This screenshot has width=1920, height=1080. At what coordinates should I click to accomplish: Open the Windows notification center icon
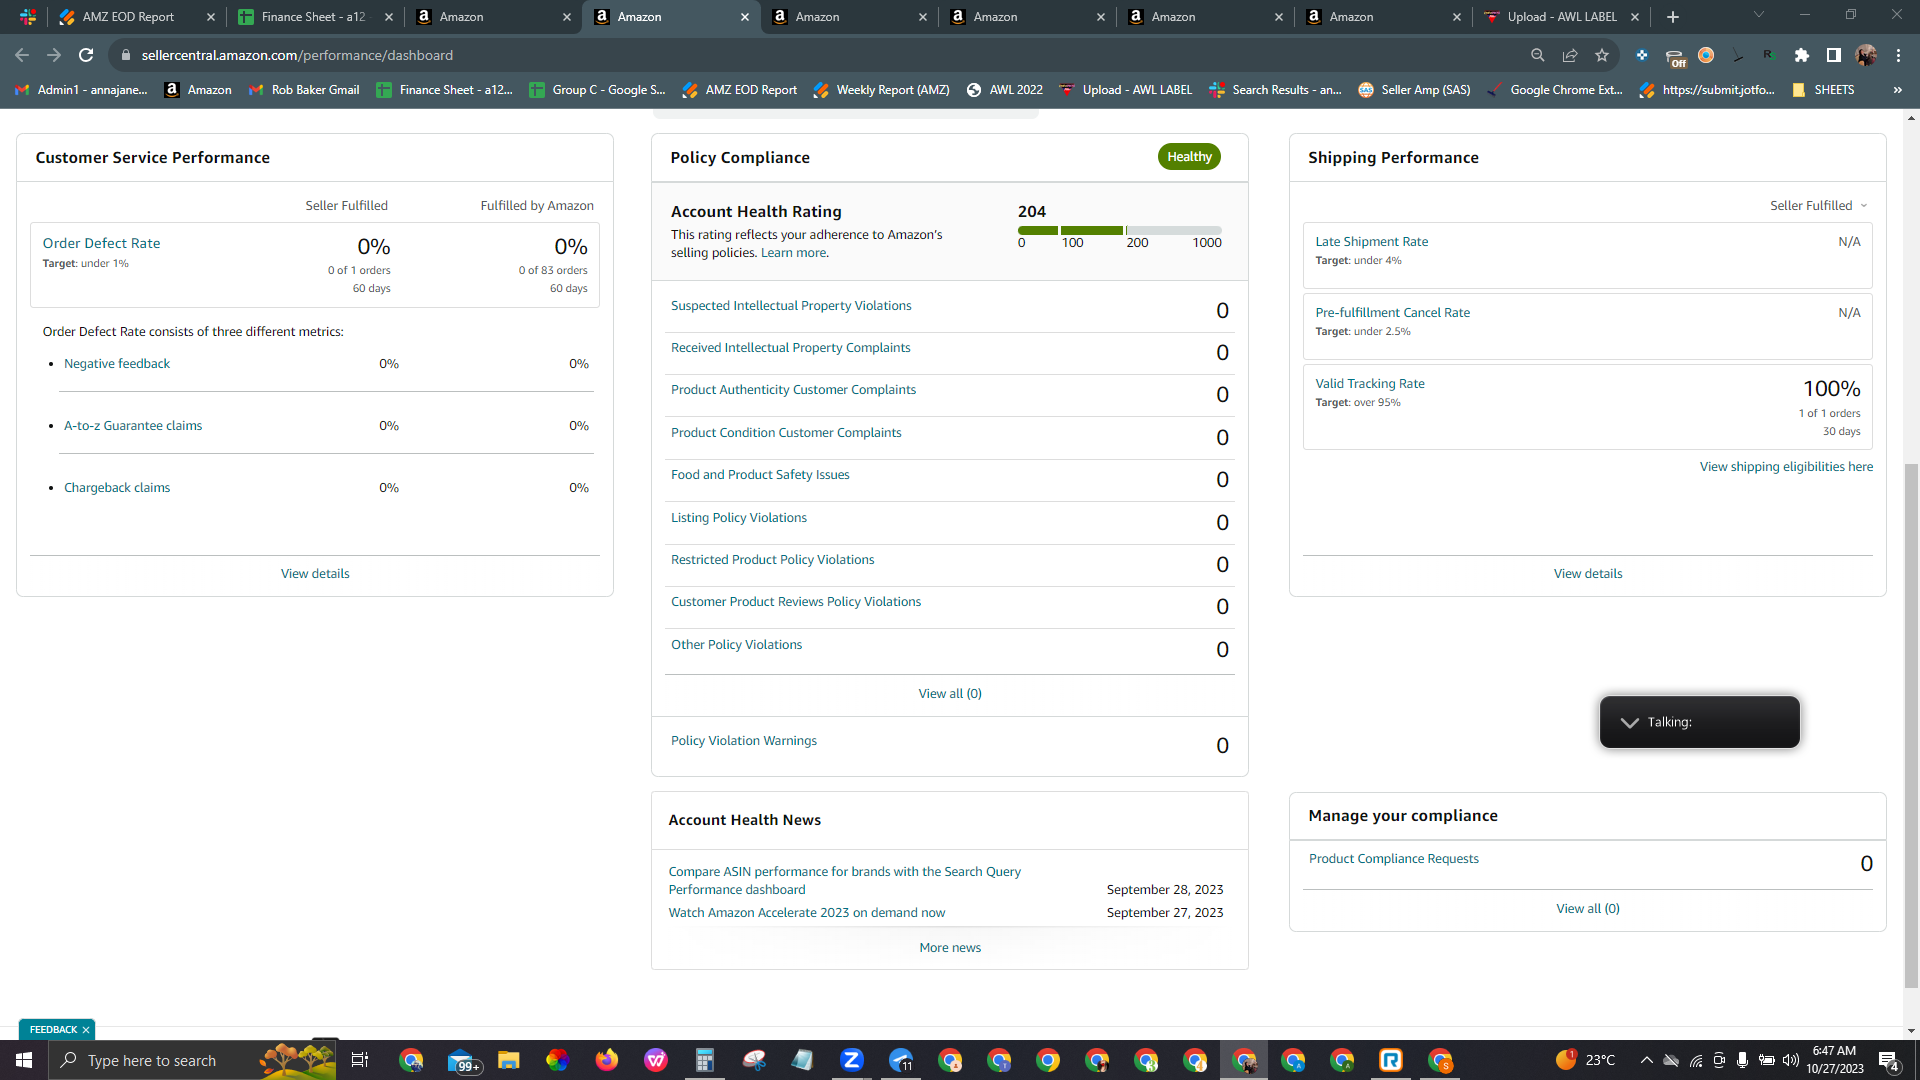pyautogui.click(x=1889, y=1060)
